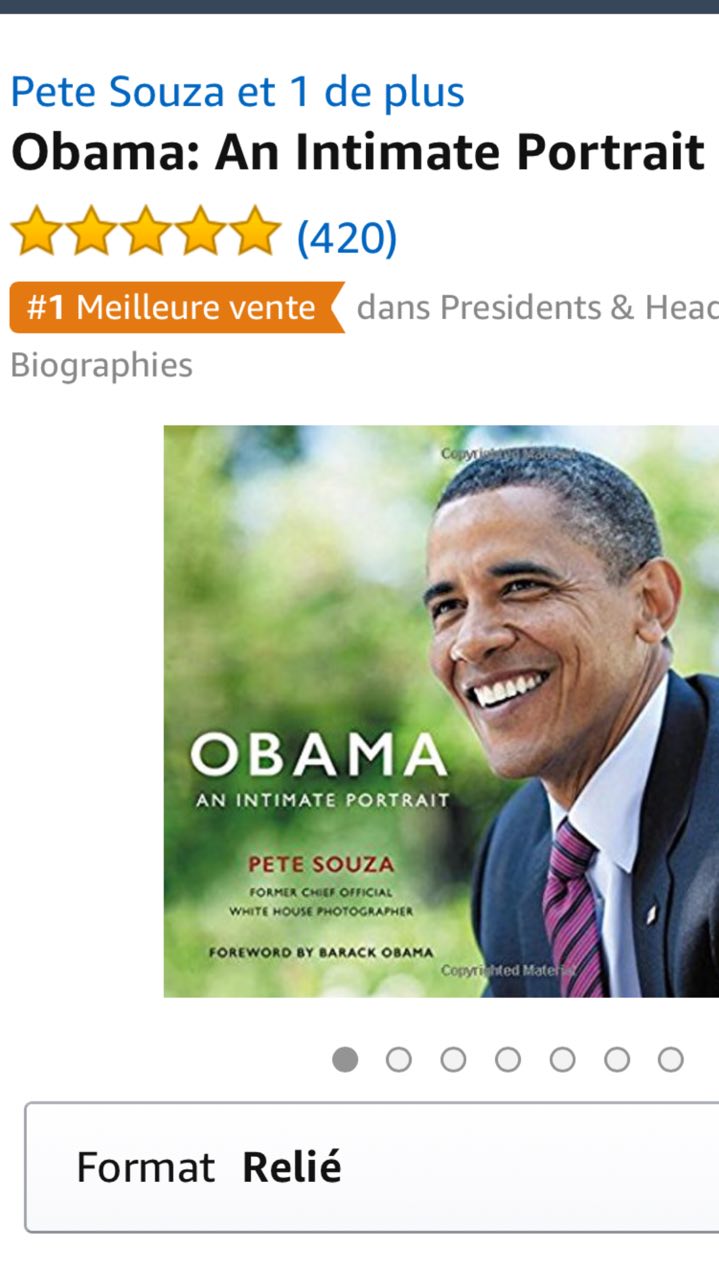719x1280 pixels.
Task: Open the Format Relié selector
Action: tap(371, 1167)
